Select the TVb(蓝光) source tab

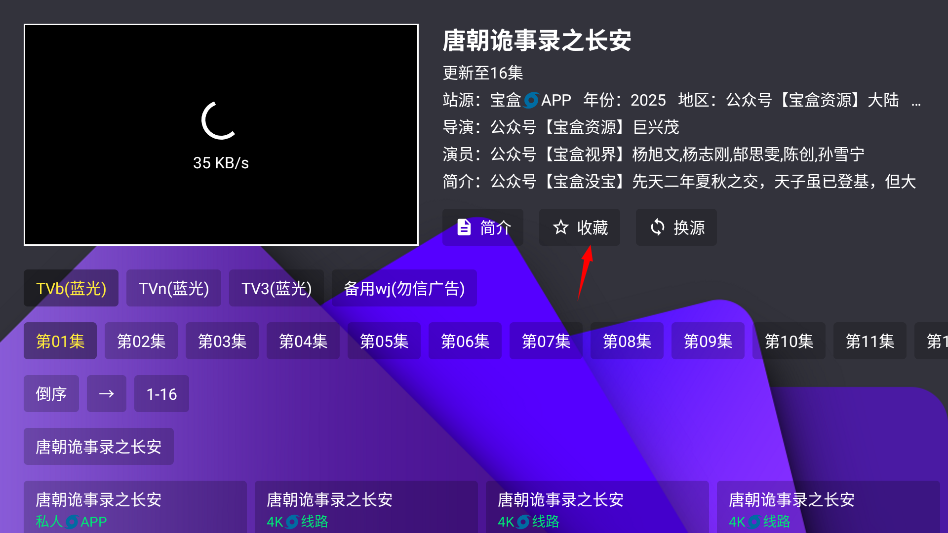(71, 288)
